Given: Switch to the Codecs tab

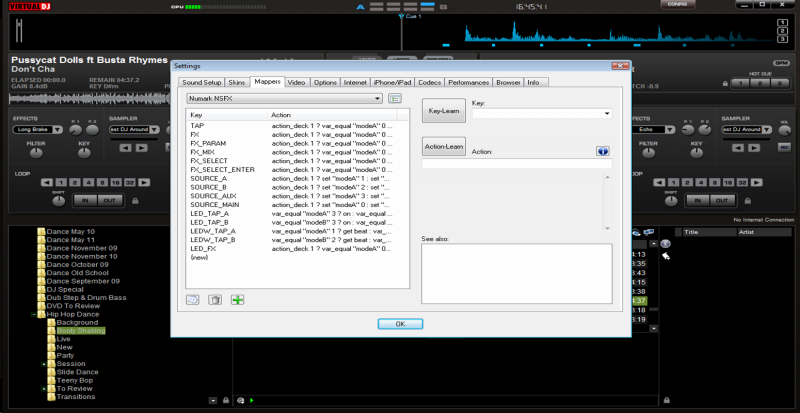Looking at the screenshot, I should [429, 82].
